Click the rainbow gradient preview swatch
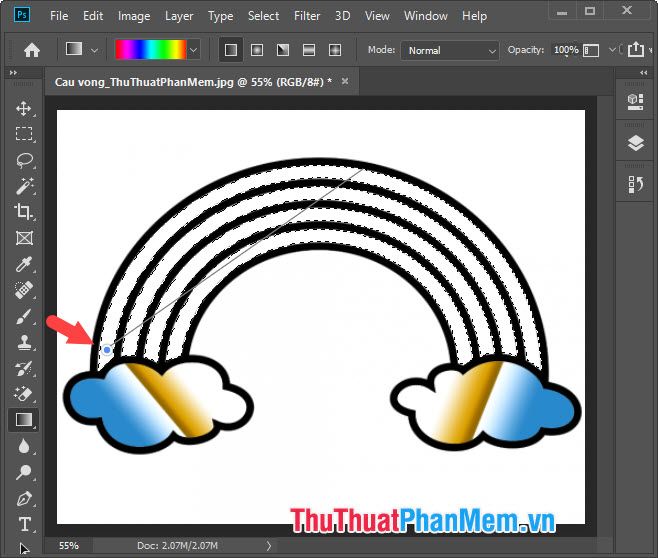Viewport: 658px width, 558px height. pos(151,50)
